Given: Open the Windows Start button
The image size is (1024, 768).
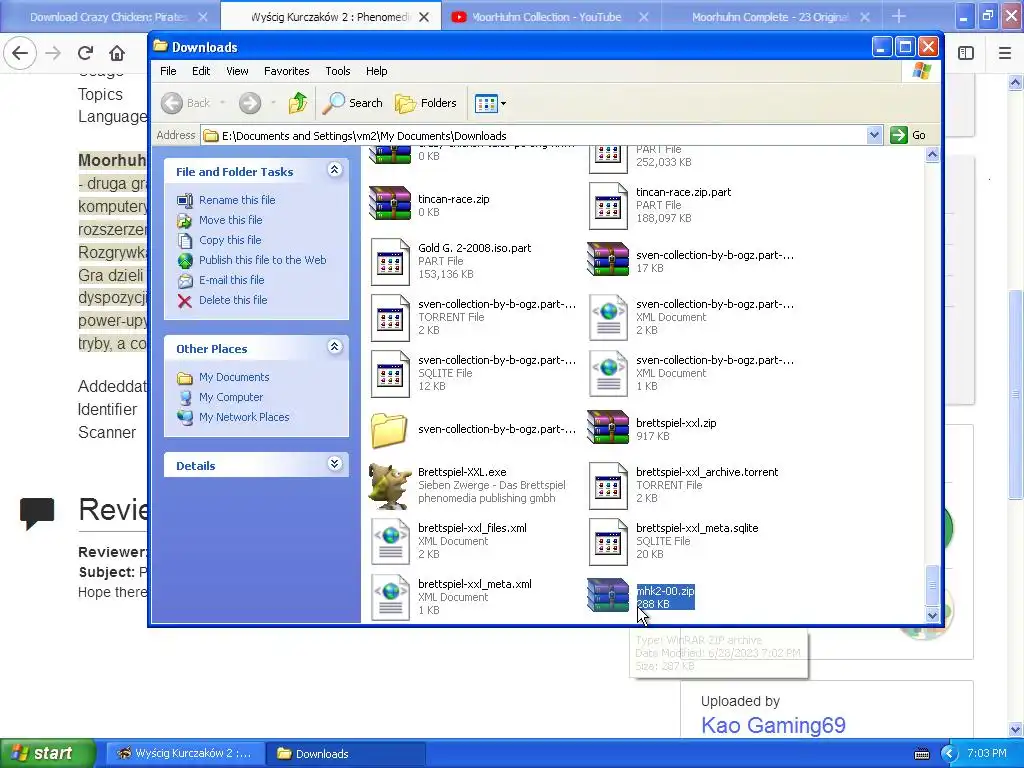Looking at the screenshot, I should 48,753.
